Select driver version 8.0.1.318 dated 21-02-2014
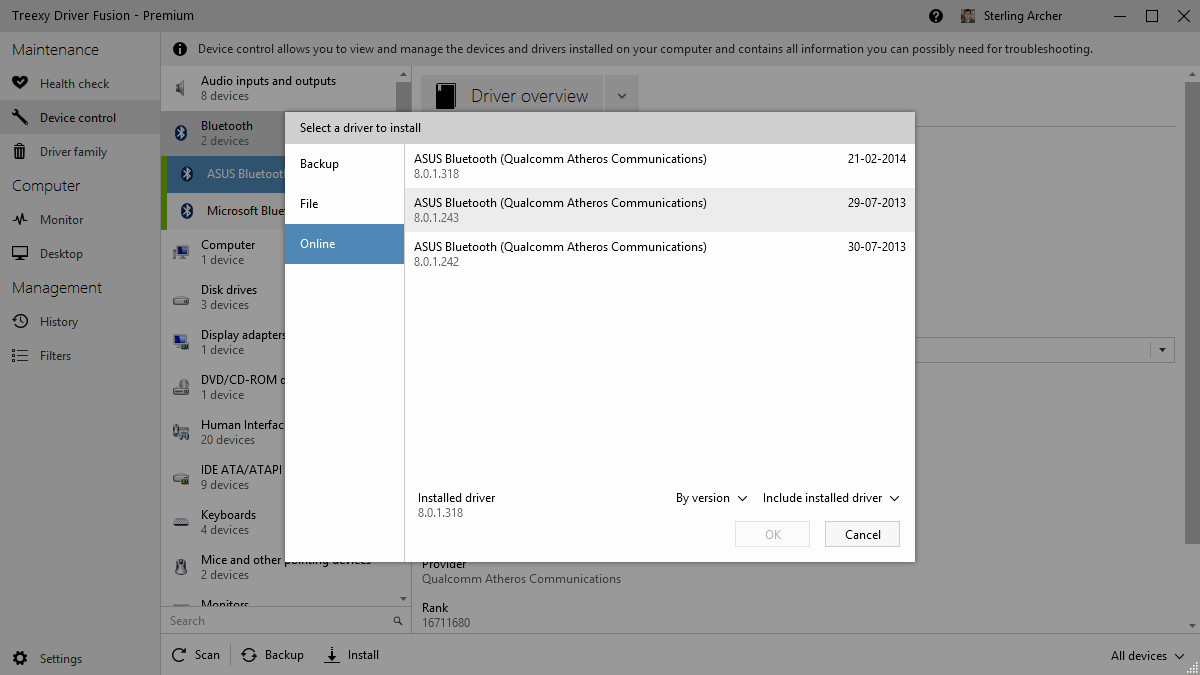Image resolution: width=1200 pixels, height=675 pixels. (659, 166)
